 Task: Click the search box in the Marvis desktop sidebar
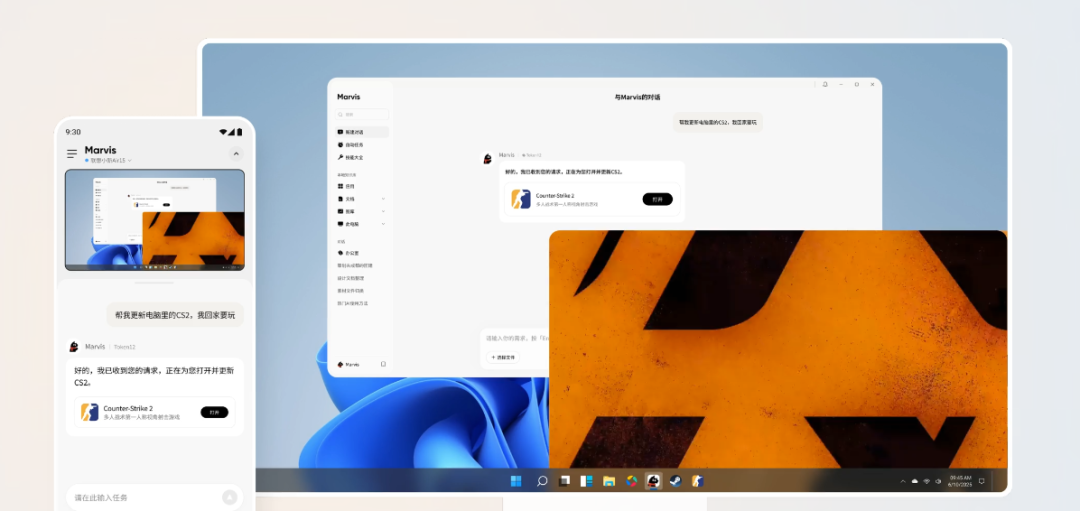coord(362,114)
